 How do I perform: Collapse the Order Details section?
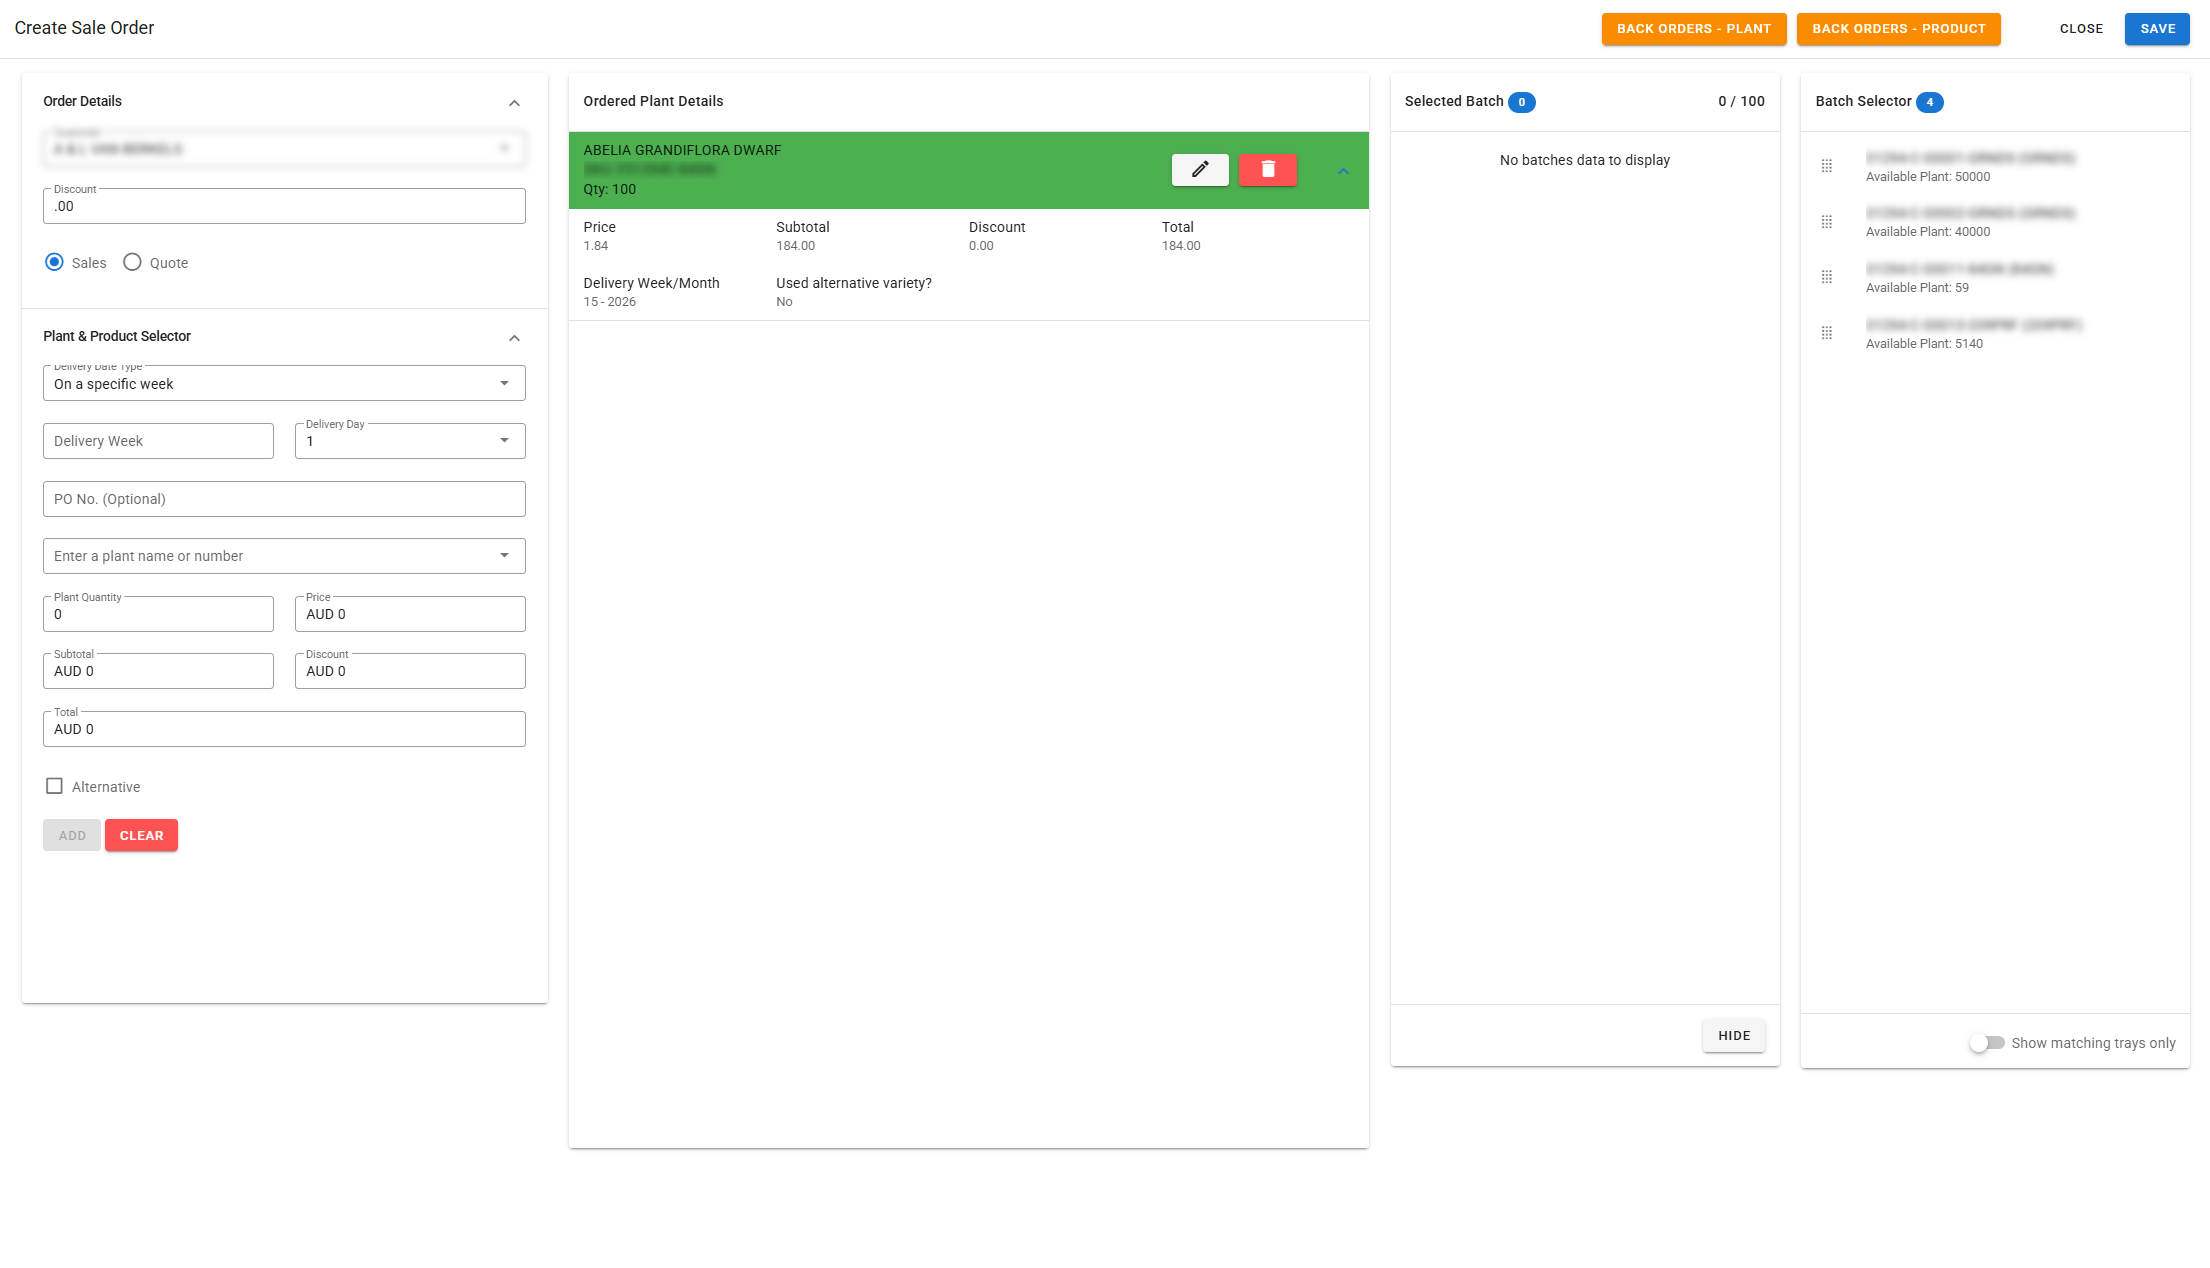514,103
